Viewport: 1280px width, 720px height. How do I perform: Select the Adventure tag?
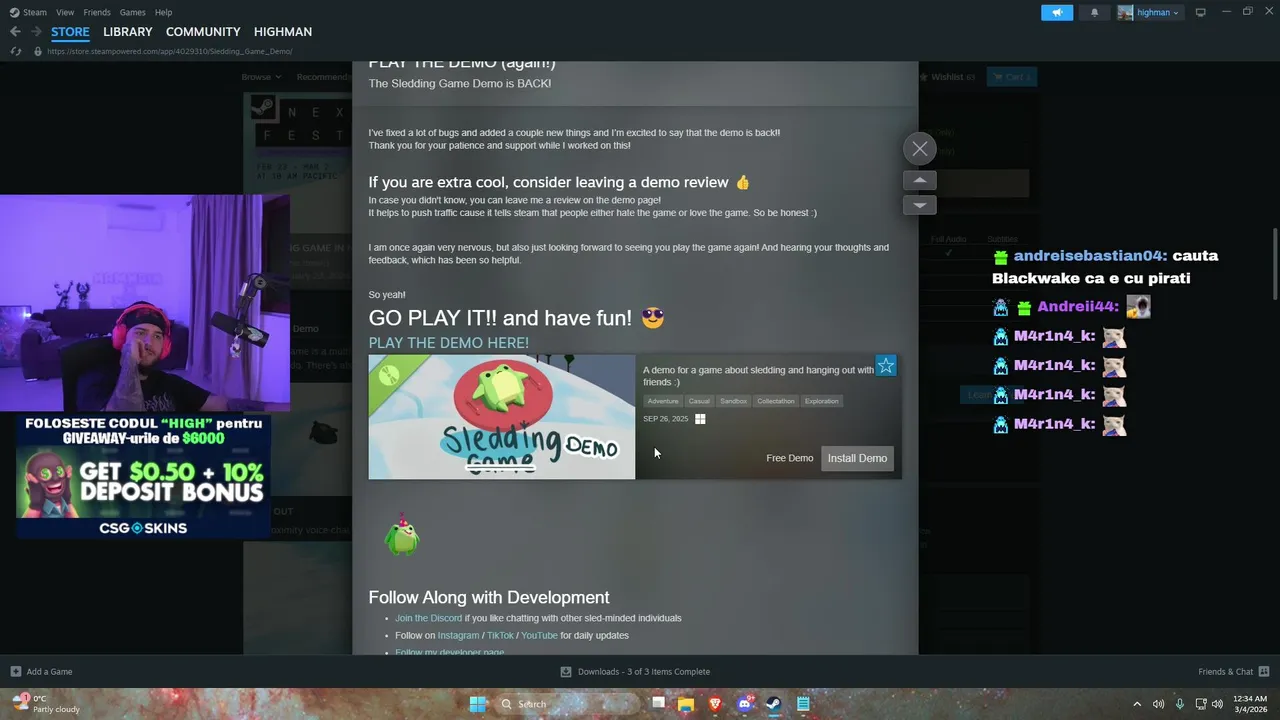coord(662,401)
